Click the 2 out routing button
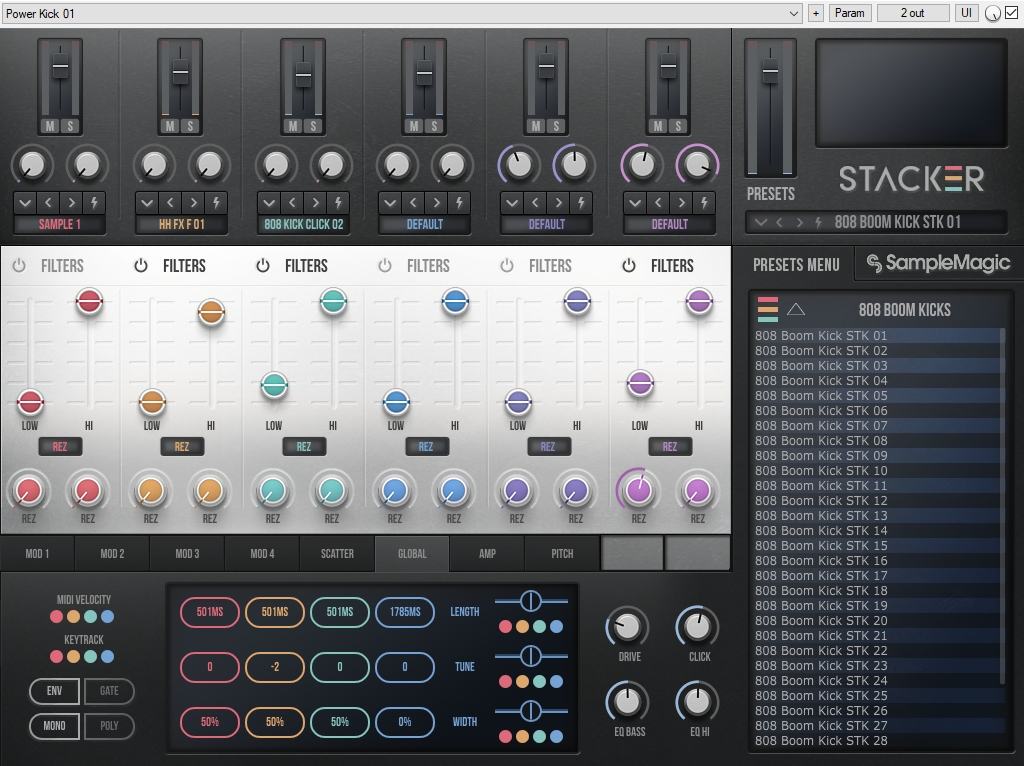 point(912,13)
